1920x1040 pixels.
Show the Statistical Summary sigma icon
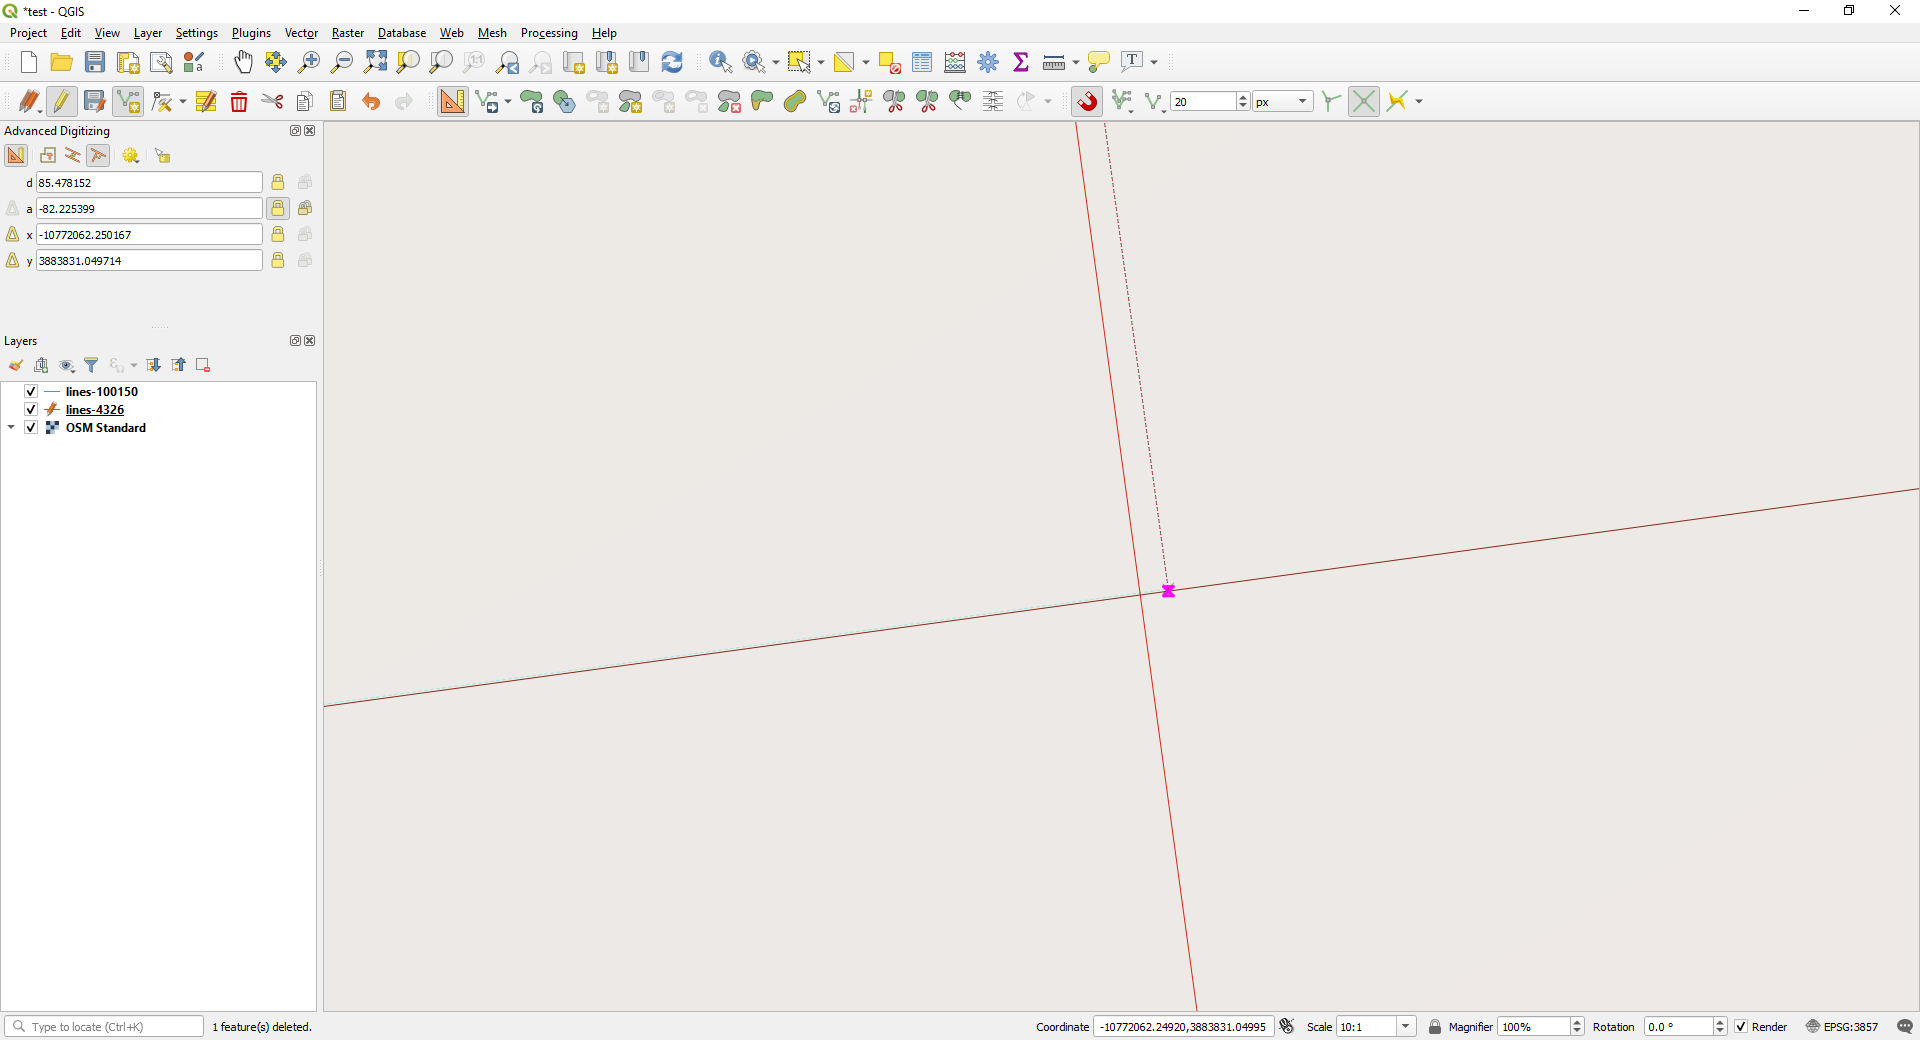pos(1021,62)
